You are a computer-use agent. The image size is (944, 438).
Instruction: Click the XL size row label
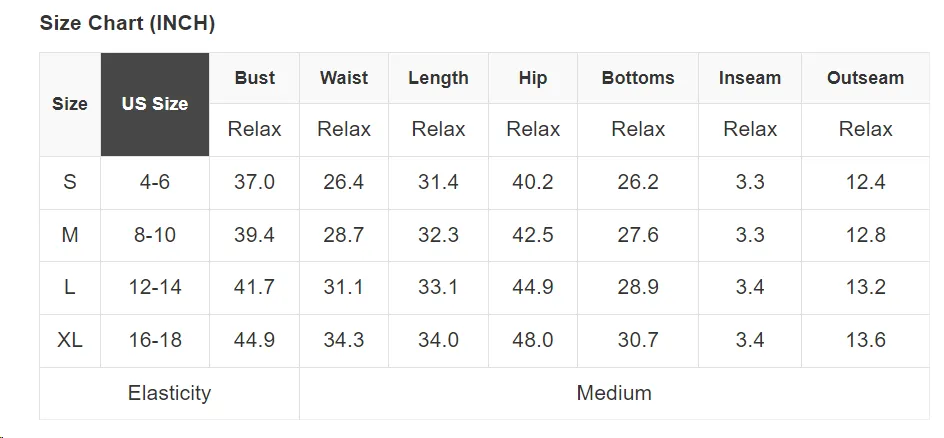[70, 341]
